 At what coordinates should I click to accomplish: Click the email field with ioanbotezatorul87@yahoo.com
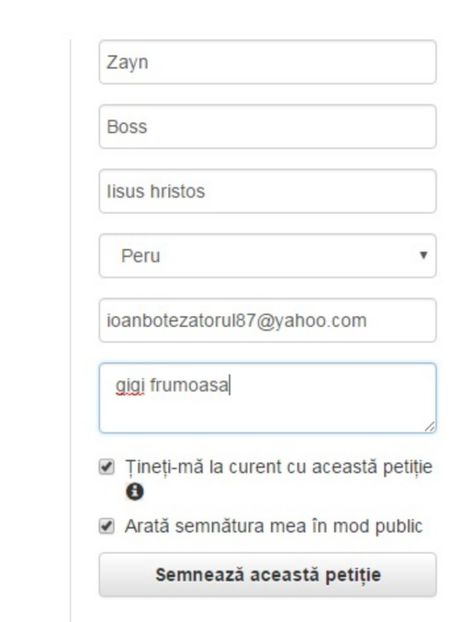pos(267,320)
